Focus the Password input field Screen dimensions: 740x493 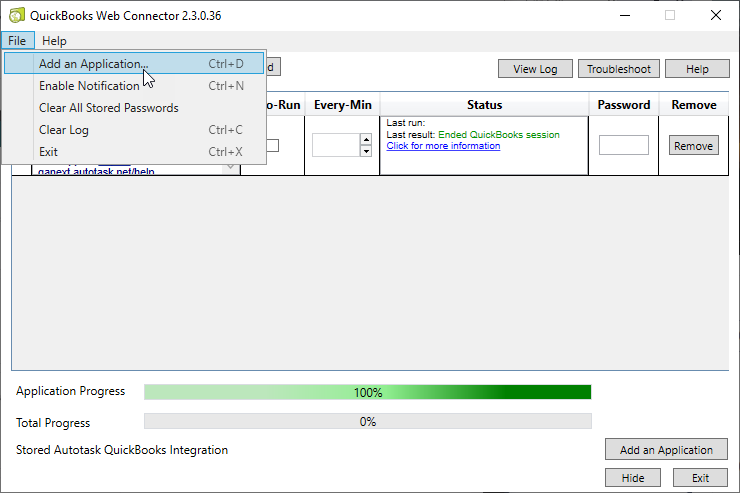623,145
